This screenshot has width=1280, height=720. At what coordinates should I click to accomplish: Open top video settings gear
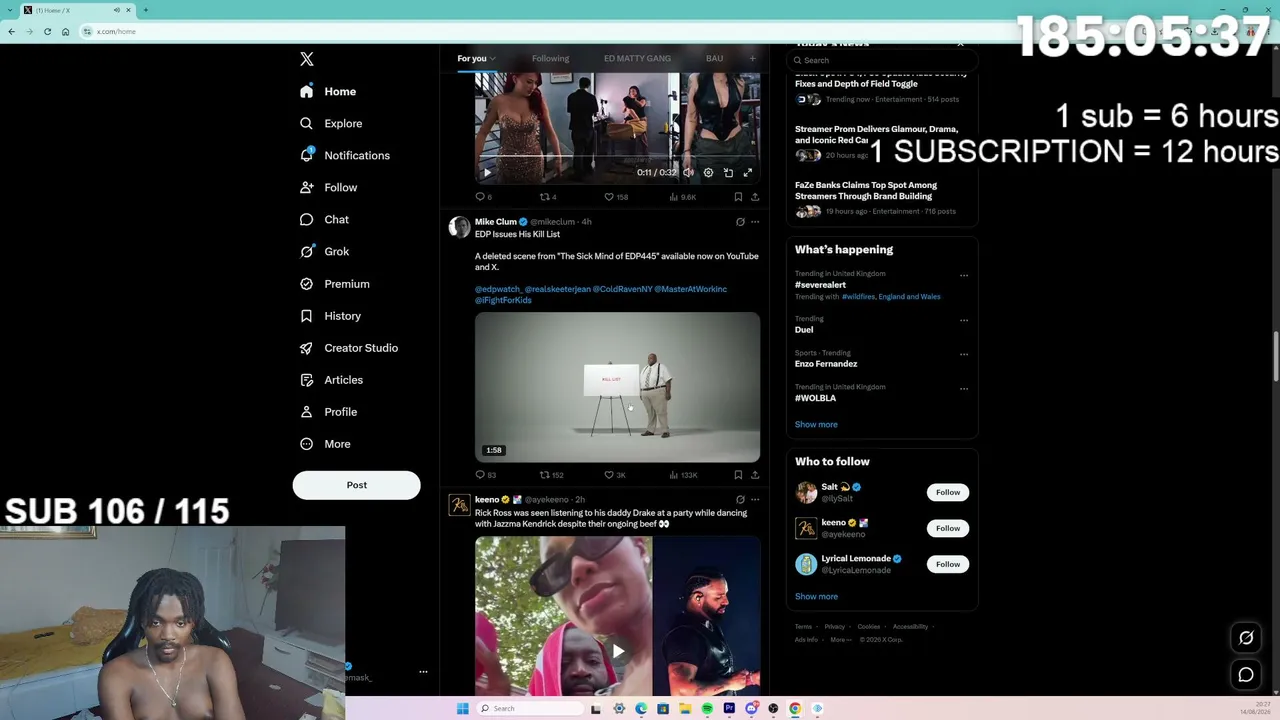point(708,172)
